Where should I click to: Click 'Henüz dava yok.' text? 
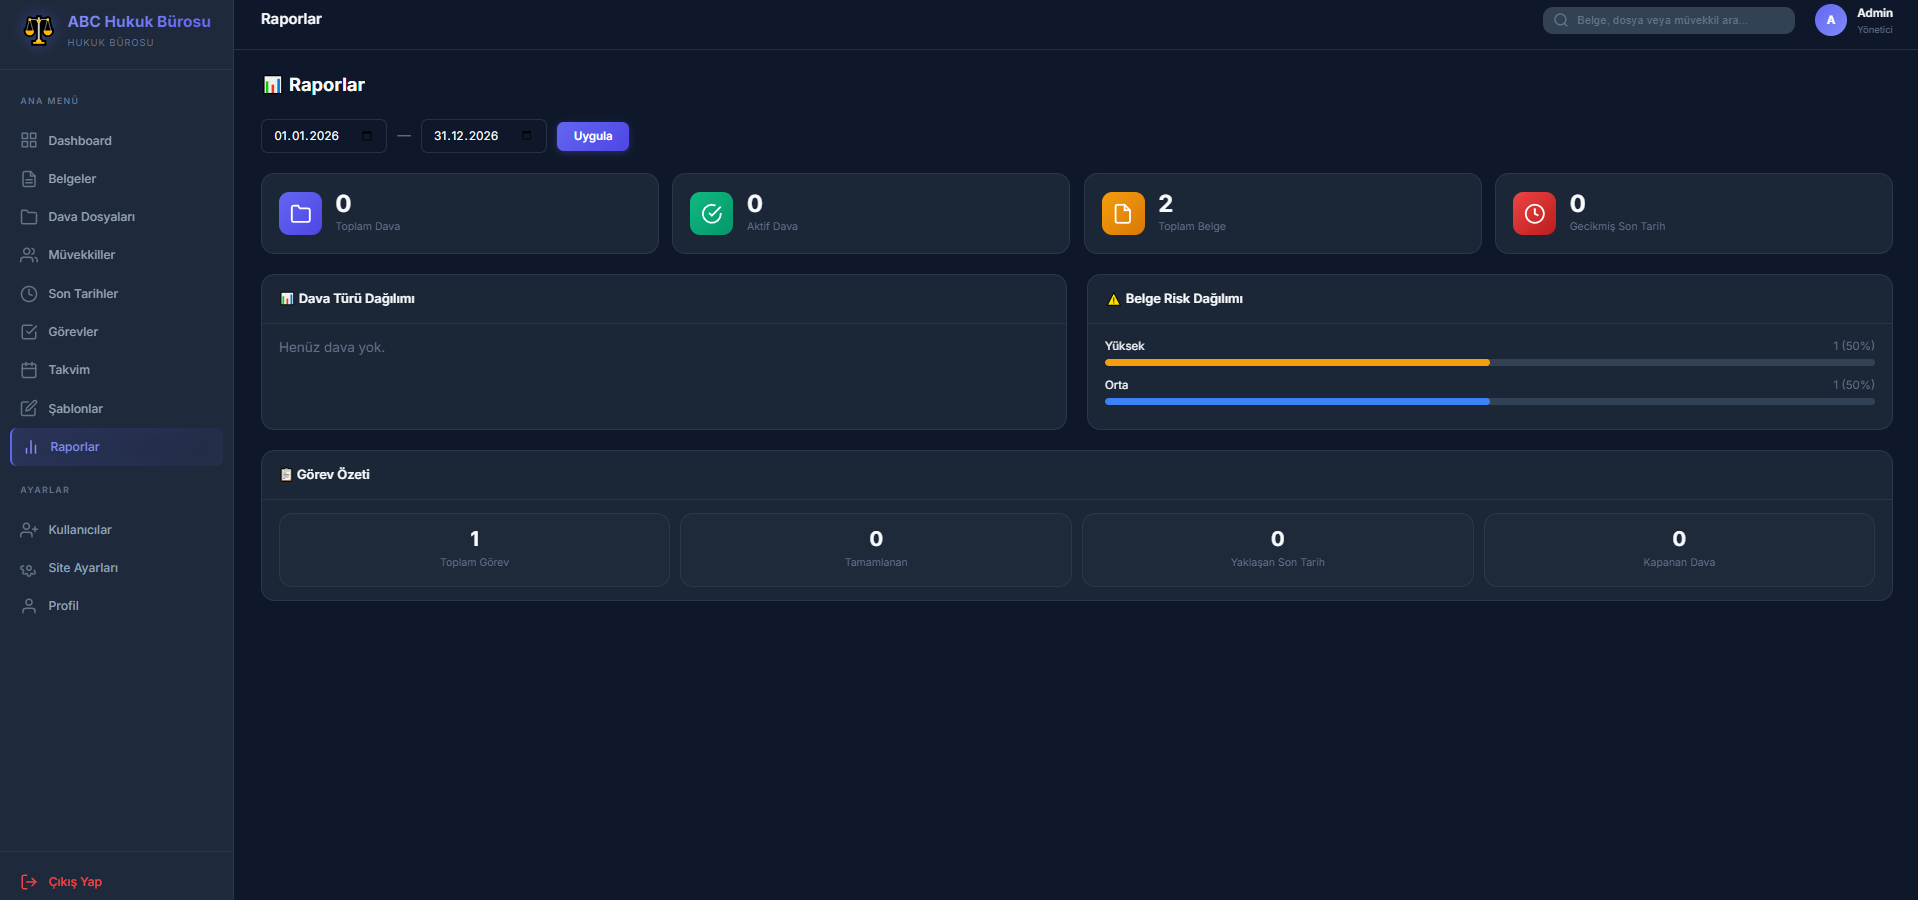coord(332,348)
